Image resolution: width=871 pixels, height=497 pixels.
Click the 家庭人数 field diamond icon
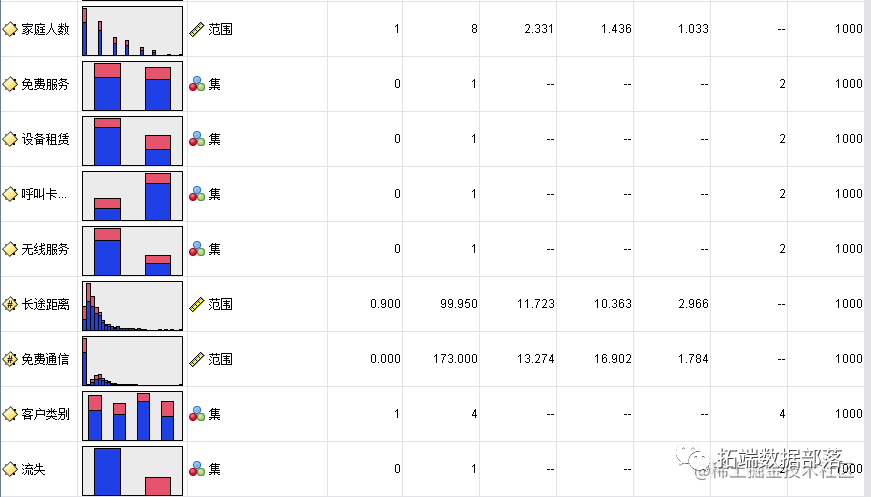(10, 29)
